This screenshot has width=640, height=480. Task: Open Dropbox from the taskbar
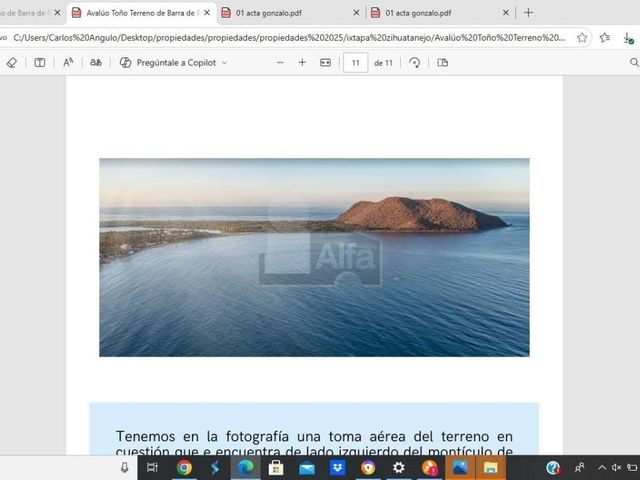click(337, 468)
